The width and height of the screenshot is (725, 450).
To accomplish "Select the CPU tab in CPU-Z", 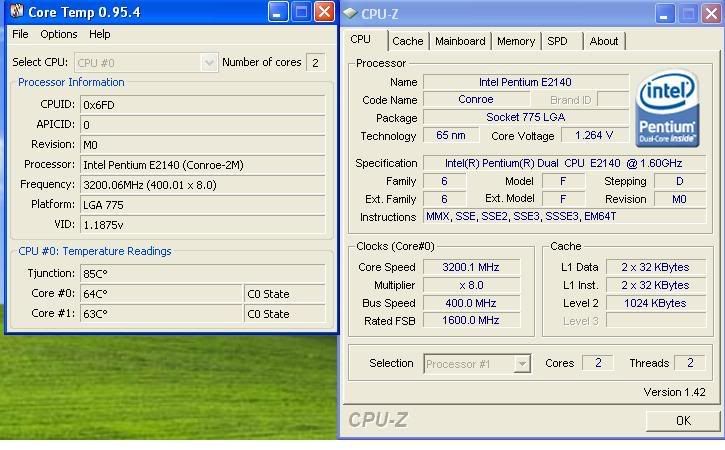I will [x=361, y=40].
